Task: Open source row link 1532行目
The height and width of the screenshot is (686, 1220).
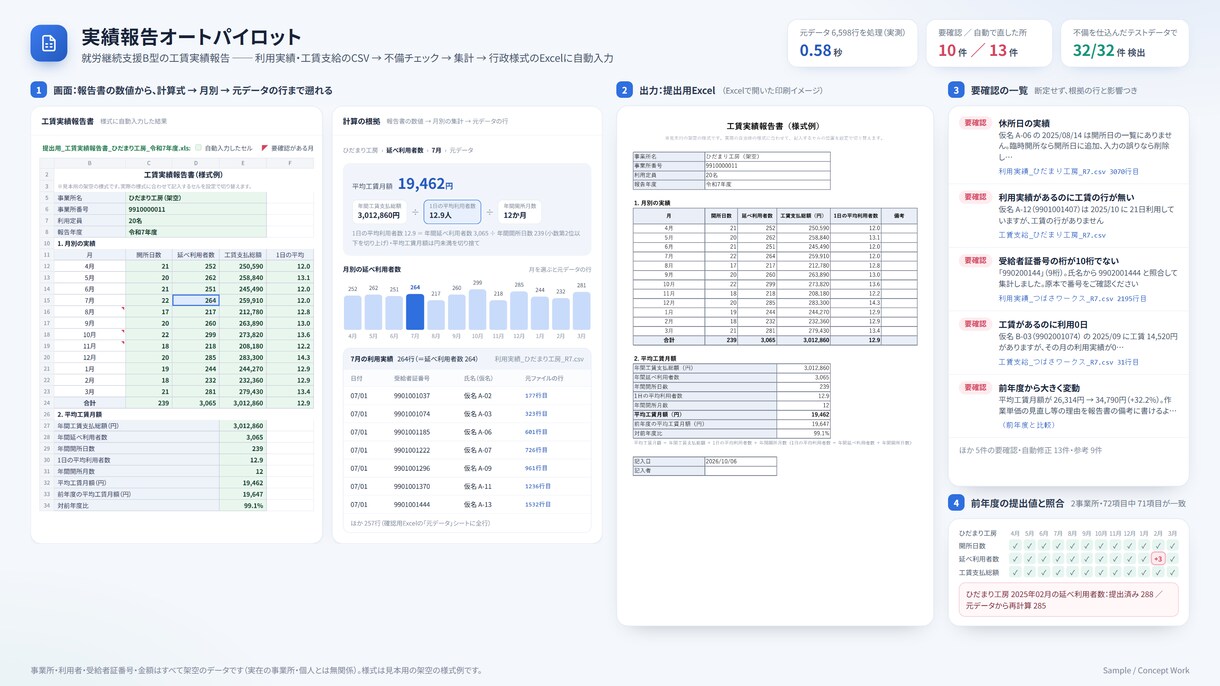Action: [x=538, y=504]
